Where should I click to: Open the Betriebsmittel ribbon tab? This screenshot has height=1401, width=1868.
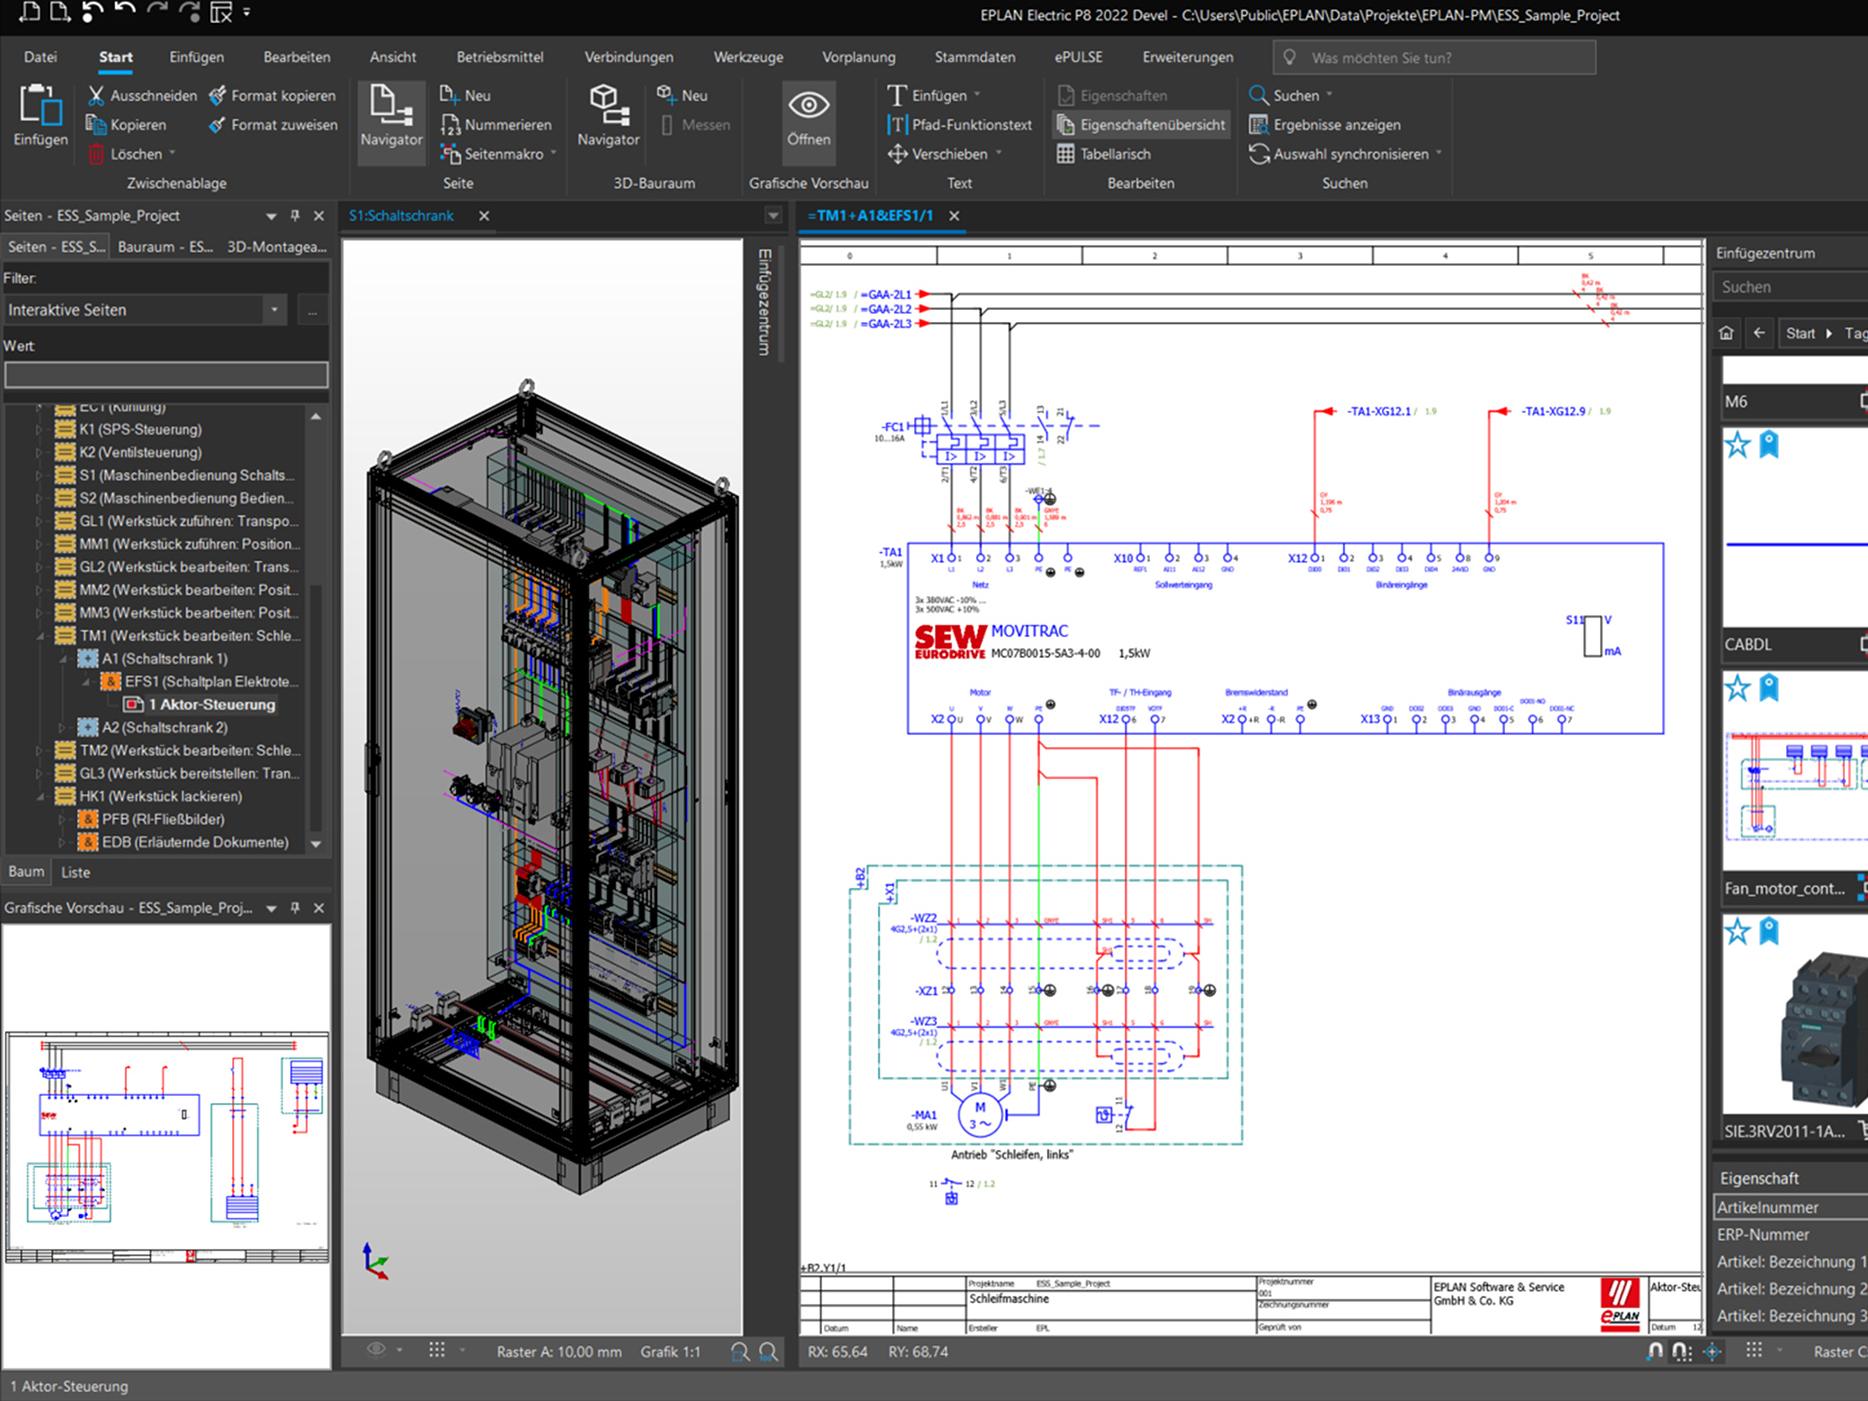coord(500,57)
